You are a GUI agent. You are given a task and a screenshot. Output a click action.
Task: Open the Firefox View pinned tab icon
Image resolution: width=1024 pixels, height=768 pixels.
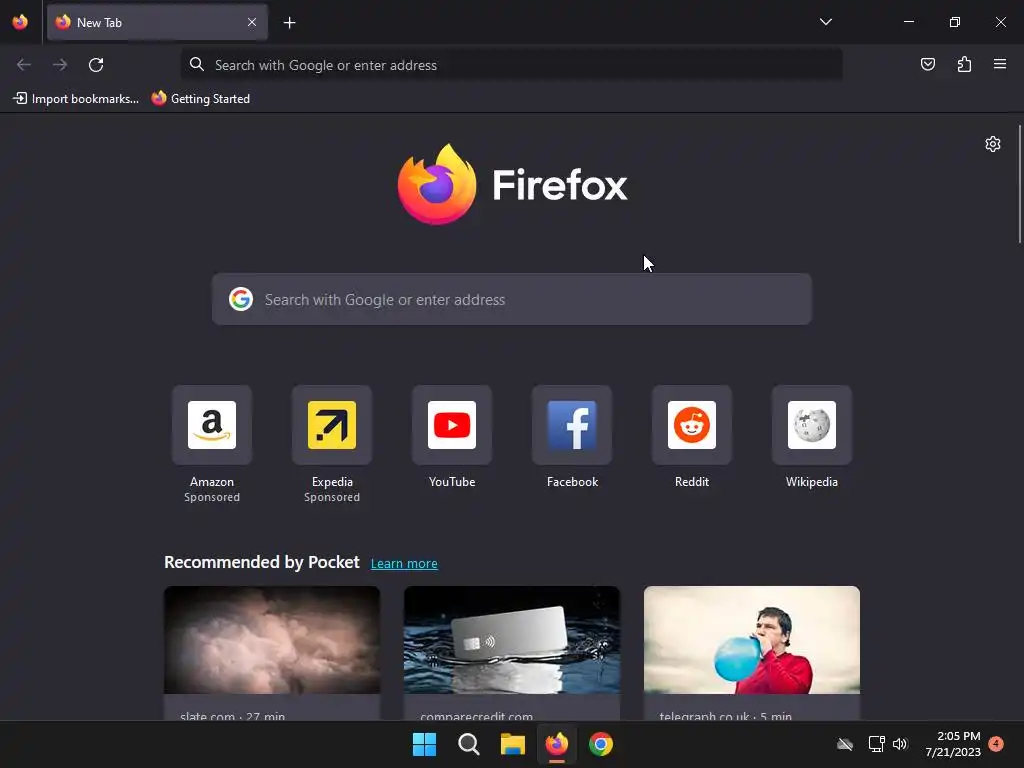click(20, 22)
